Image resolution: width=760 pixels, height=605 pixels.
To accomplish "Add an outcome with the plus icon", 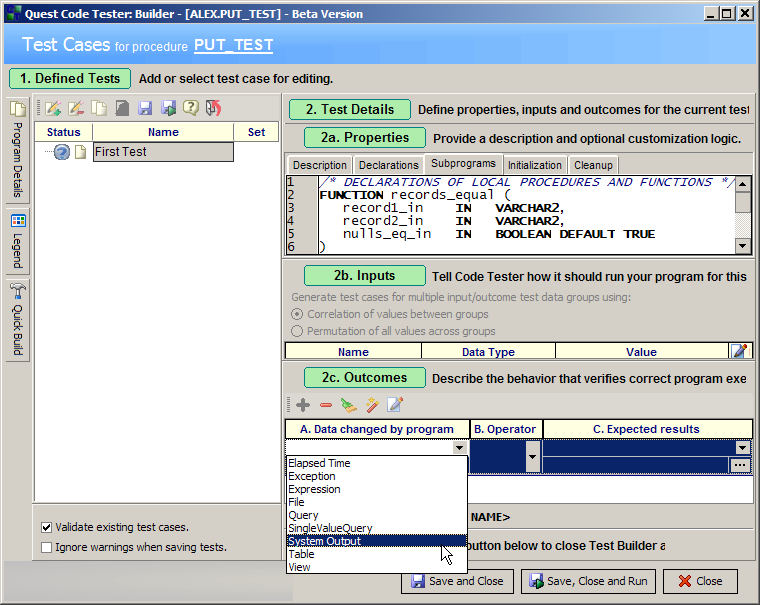I will [303, 405].
